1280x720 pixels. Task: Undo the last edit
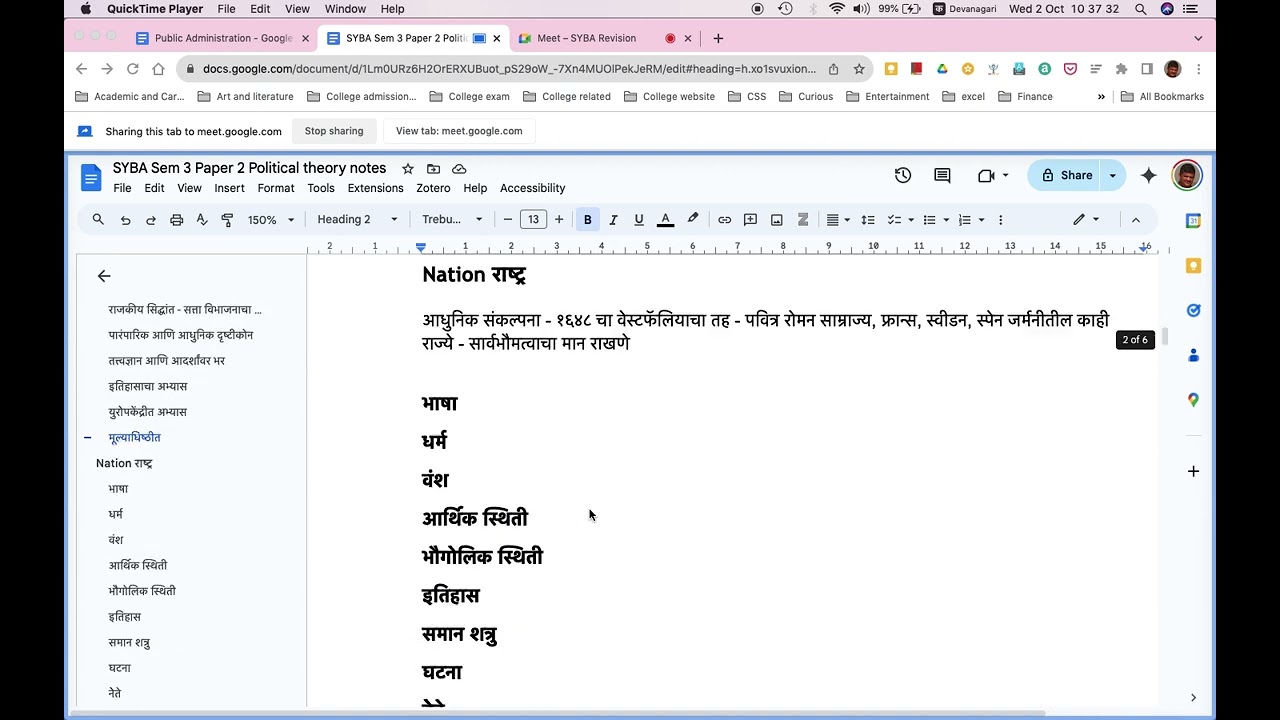pos(125,220)
